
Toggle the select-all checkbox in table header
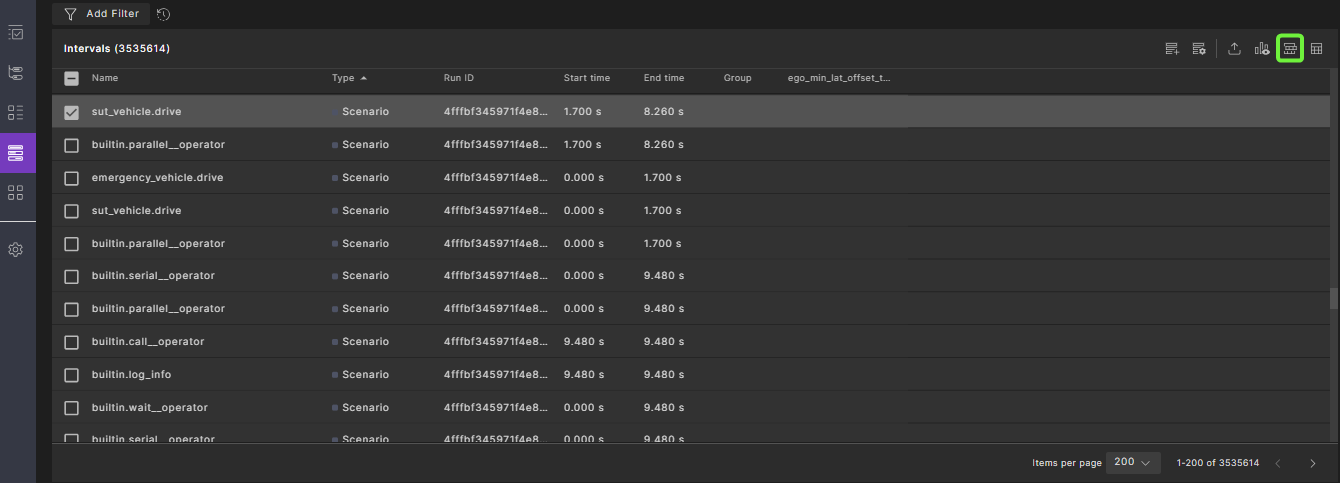coord(71,78)
